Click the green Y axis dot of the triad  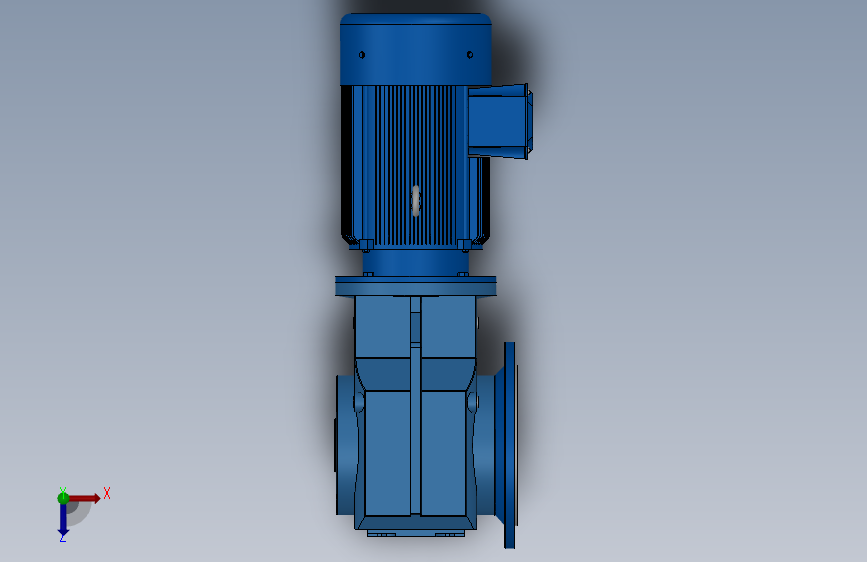click(x=63, y=498)
